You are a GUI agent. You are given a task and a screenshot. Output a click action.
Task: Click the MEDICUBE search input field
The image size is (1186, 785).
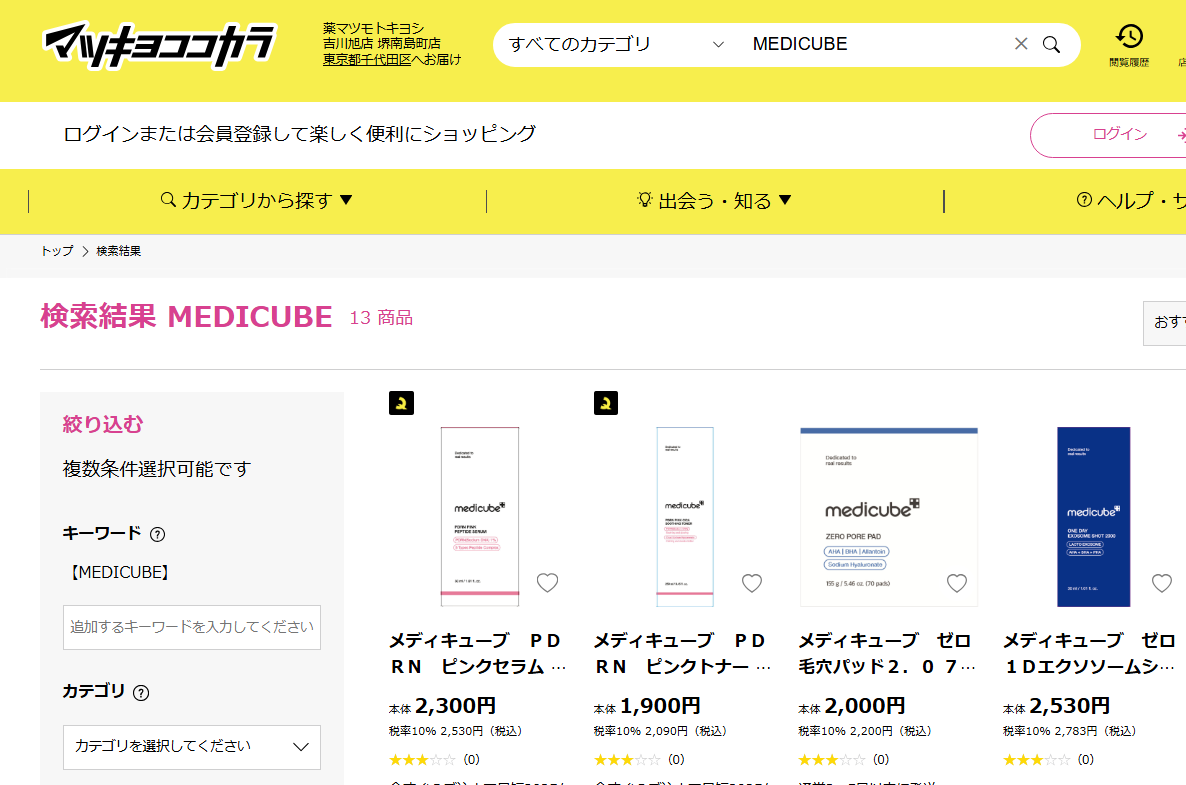[877, 45]
